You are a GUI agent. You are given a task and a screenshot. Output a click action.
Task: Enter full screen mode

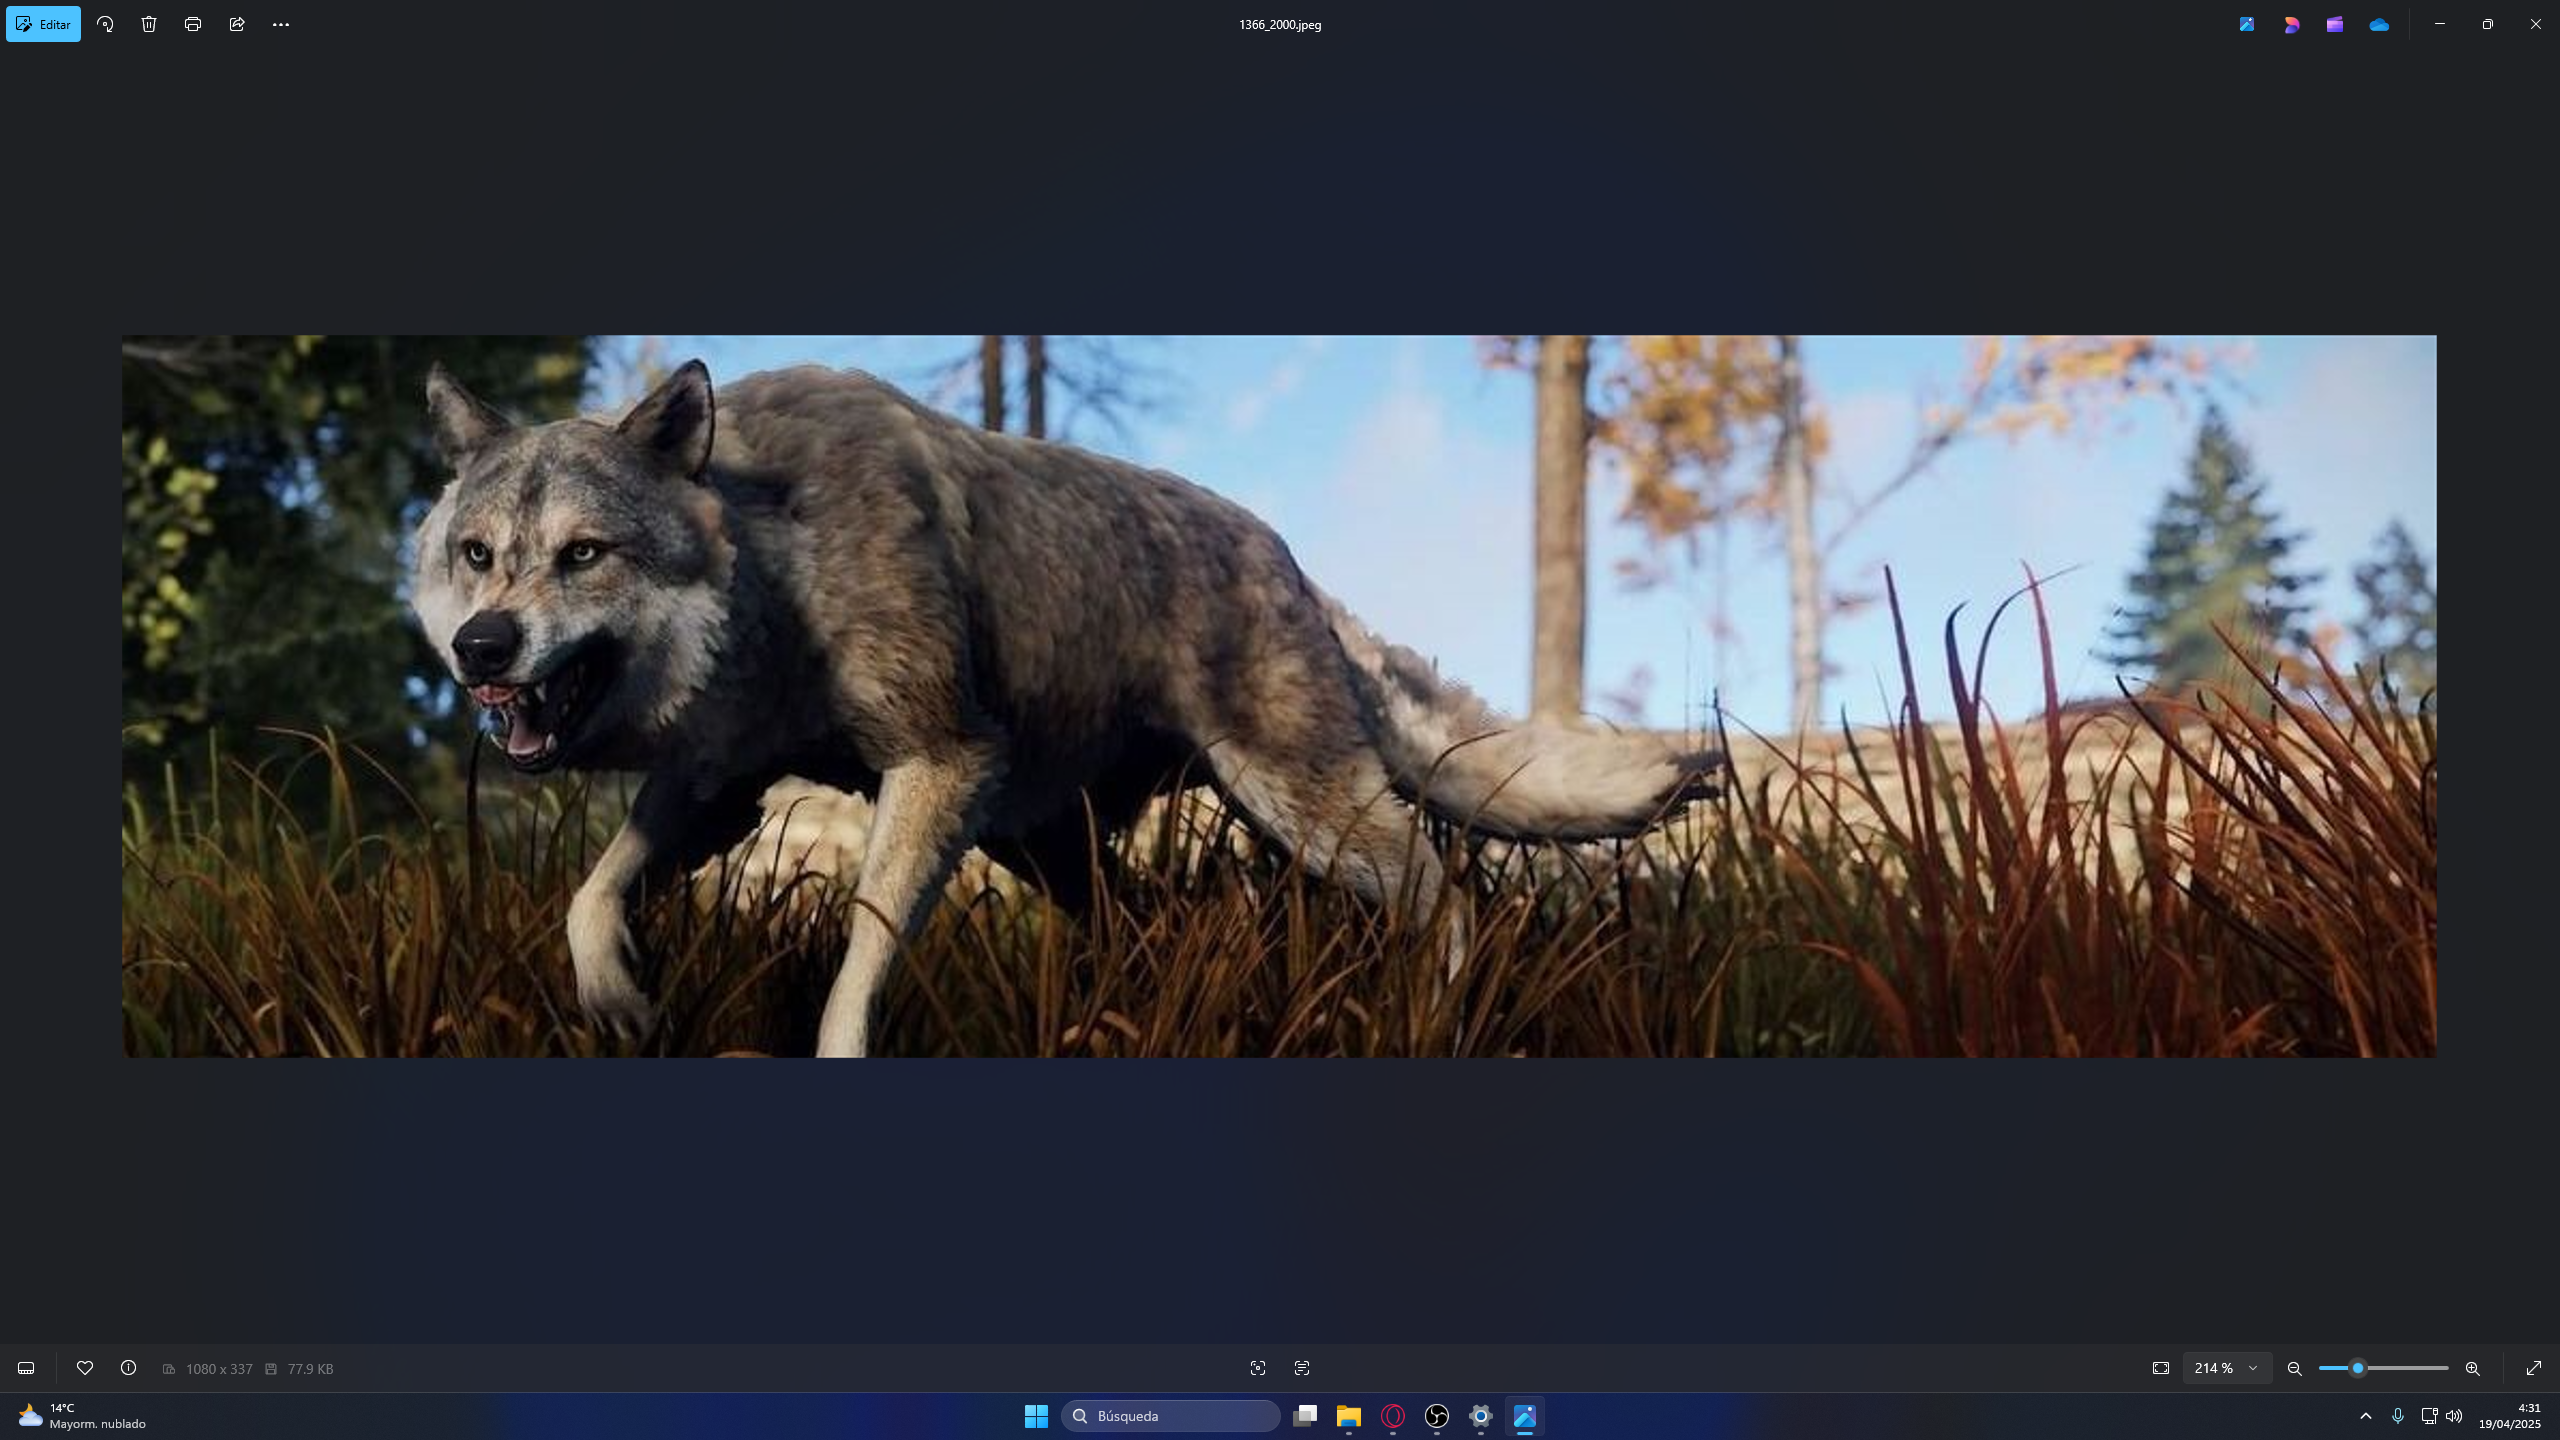[x=2534, y=1368]
